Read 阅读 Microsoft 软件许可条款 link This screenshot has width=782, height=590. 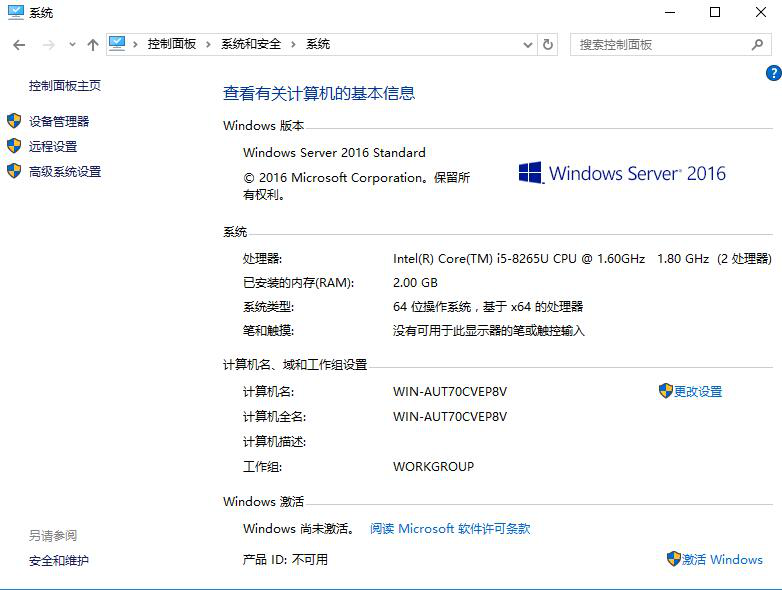[x=450, y=529]
